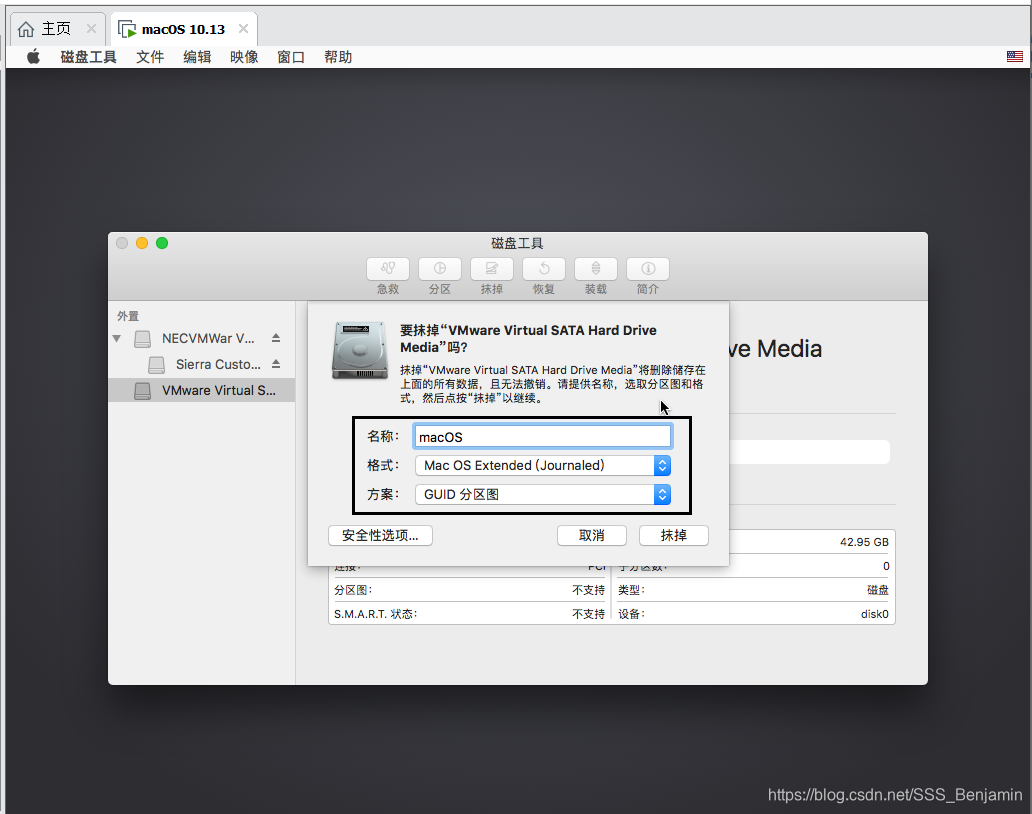1032x814 pixels.
Task: Click the Mount (装载) toolbar icon
Action: tap(596, 268)
